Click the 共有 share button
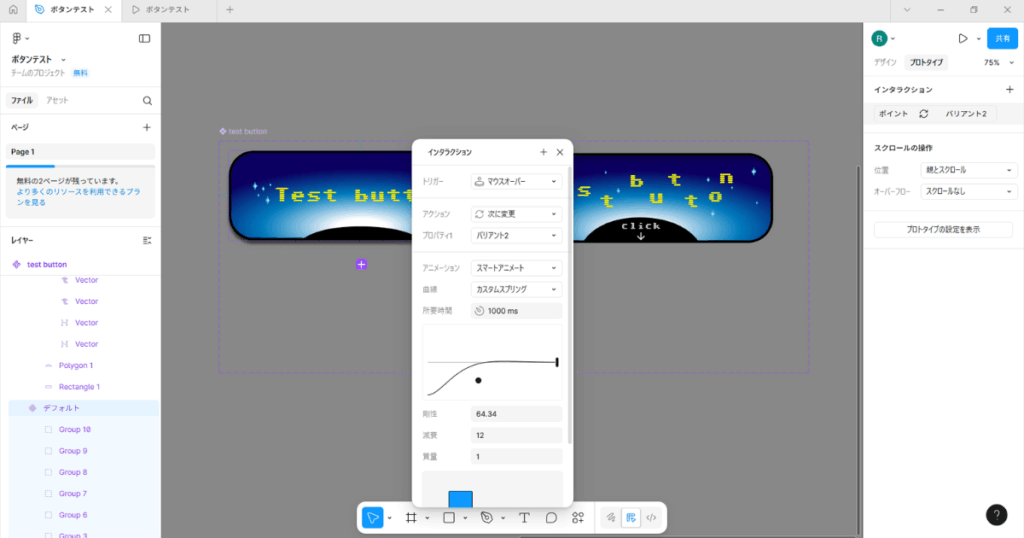 tap(1002, 39)
